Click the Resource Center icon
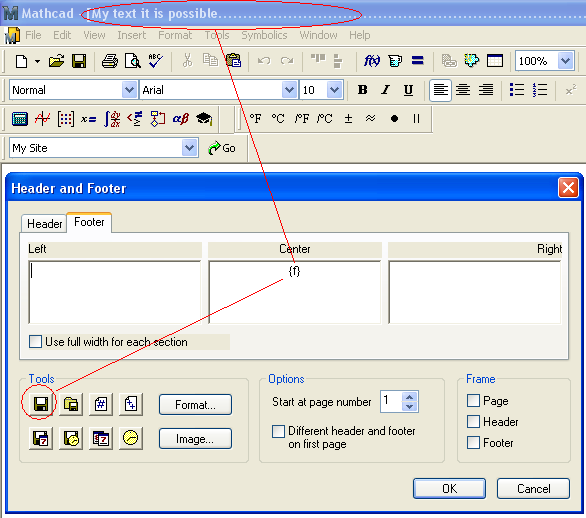This screenshot has width=586, height=518. point(472,60)
